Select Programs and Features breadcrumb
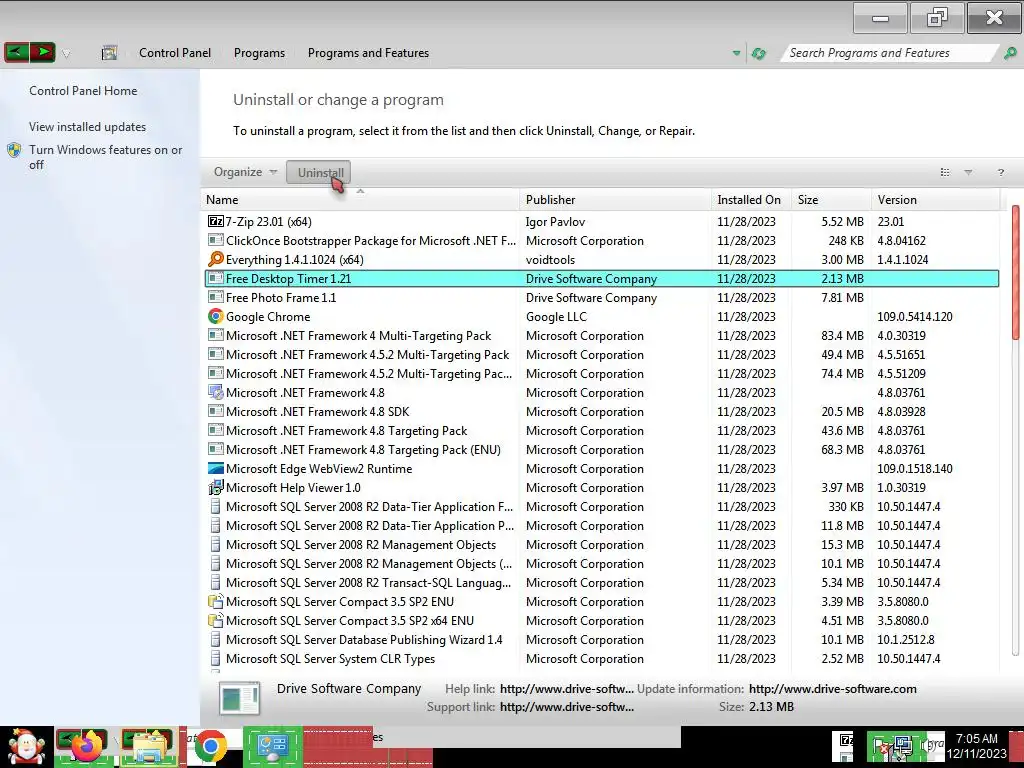The image size is (1024, 768). [x=368, y=53]
